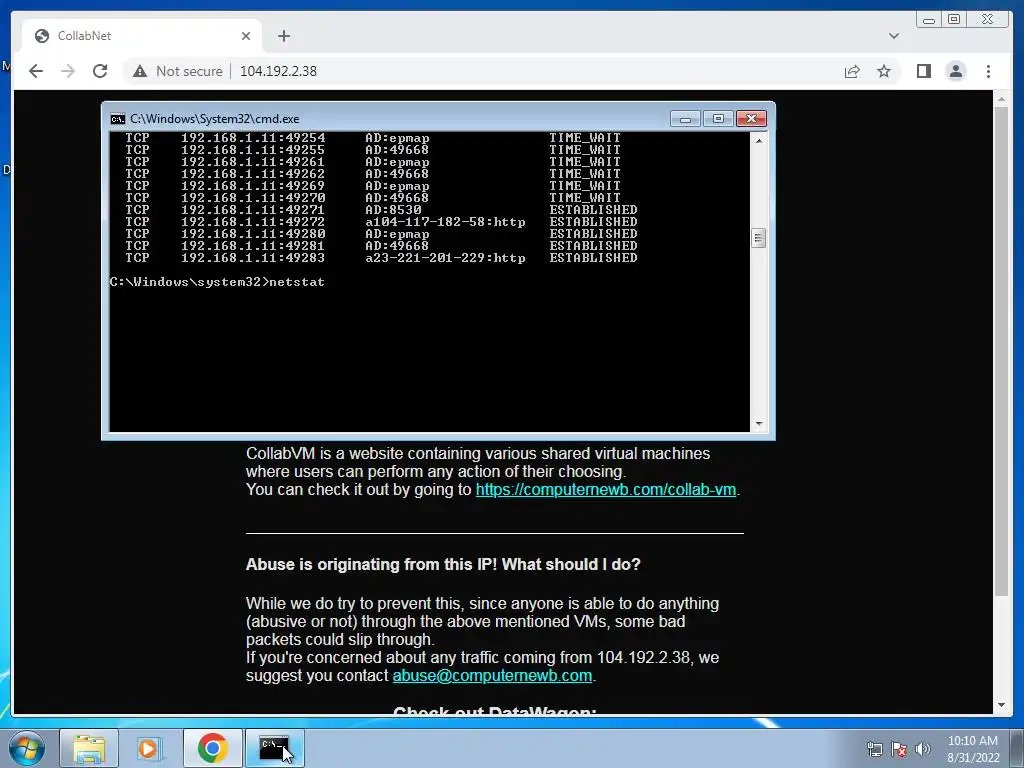The width and height of the screenshot is (1024, 768).
Task: Close the cmd.exe window
Action: click(x=751, y=119)
